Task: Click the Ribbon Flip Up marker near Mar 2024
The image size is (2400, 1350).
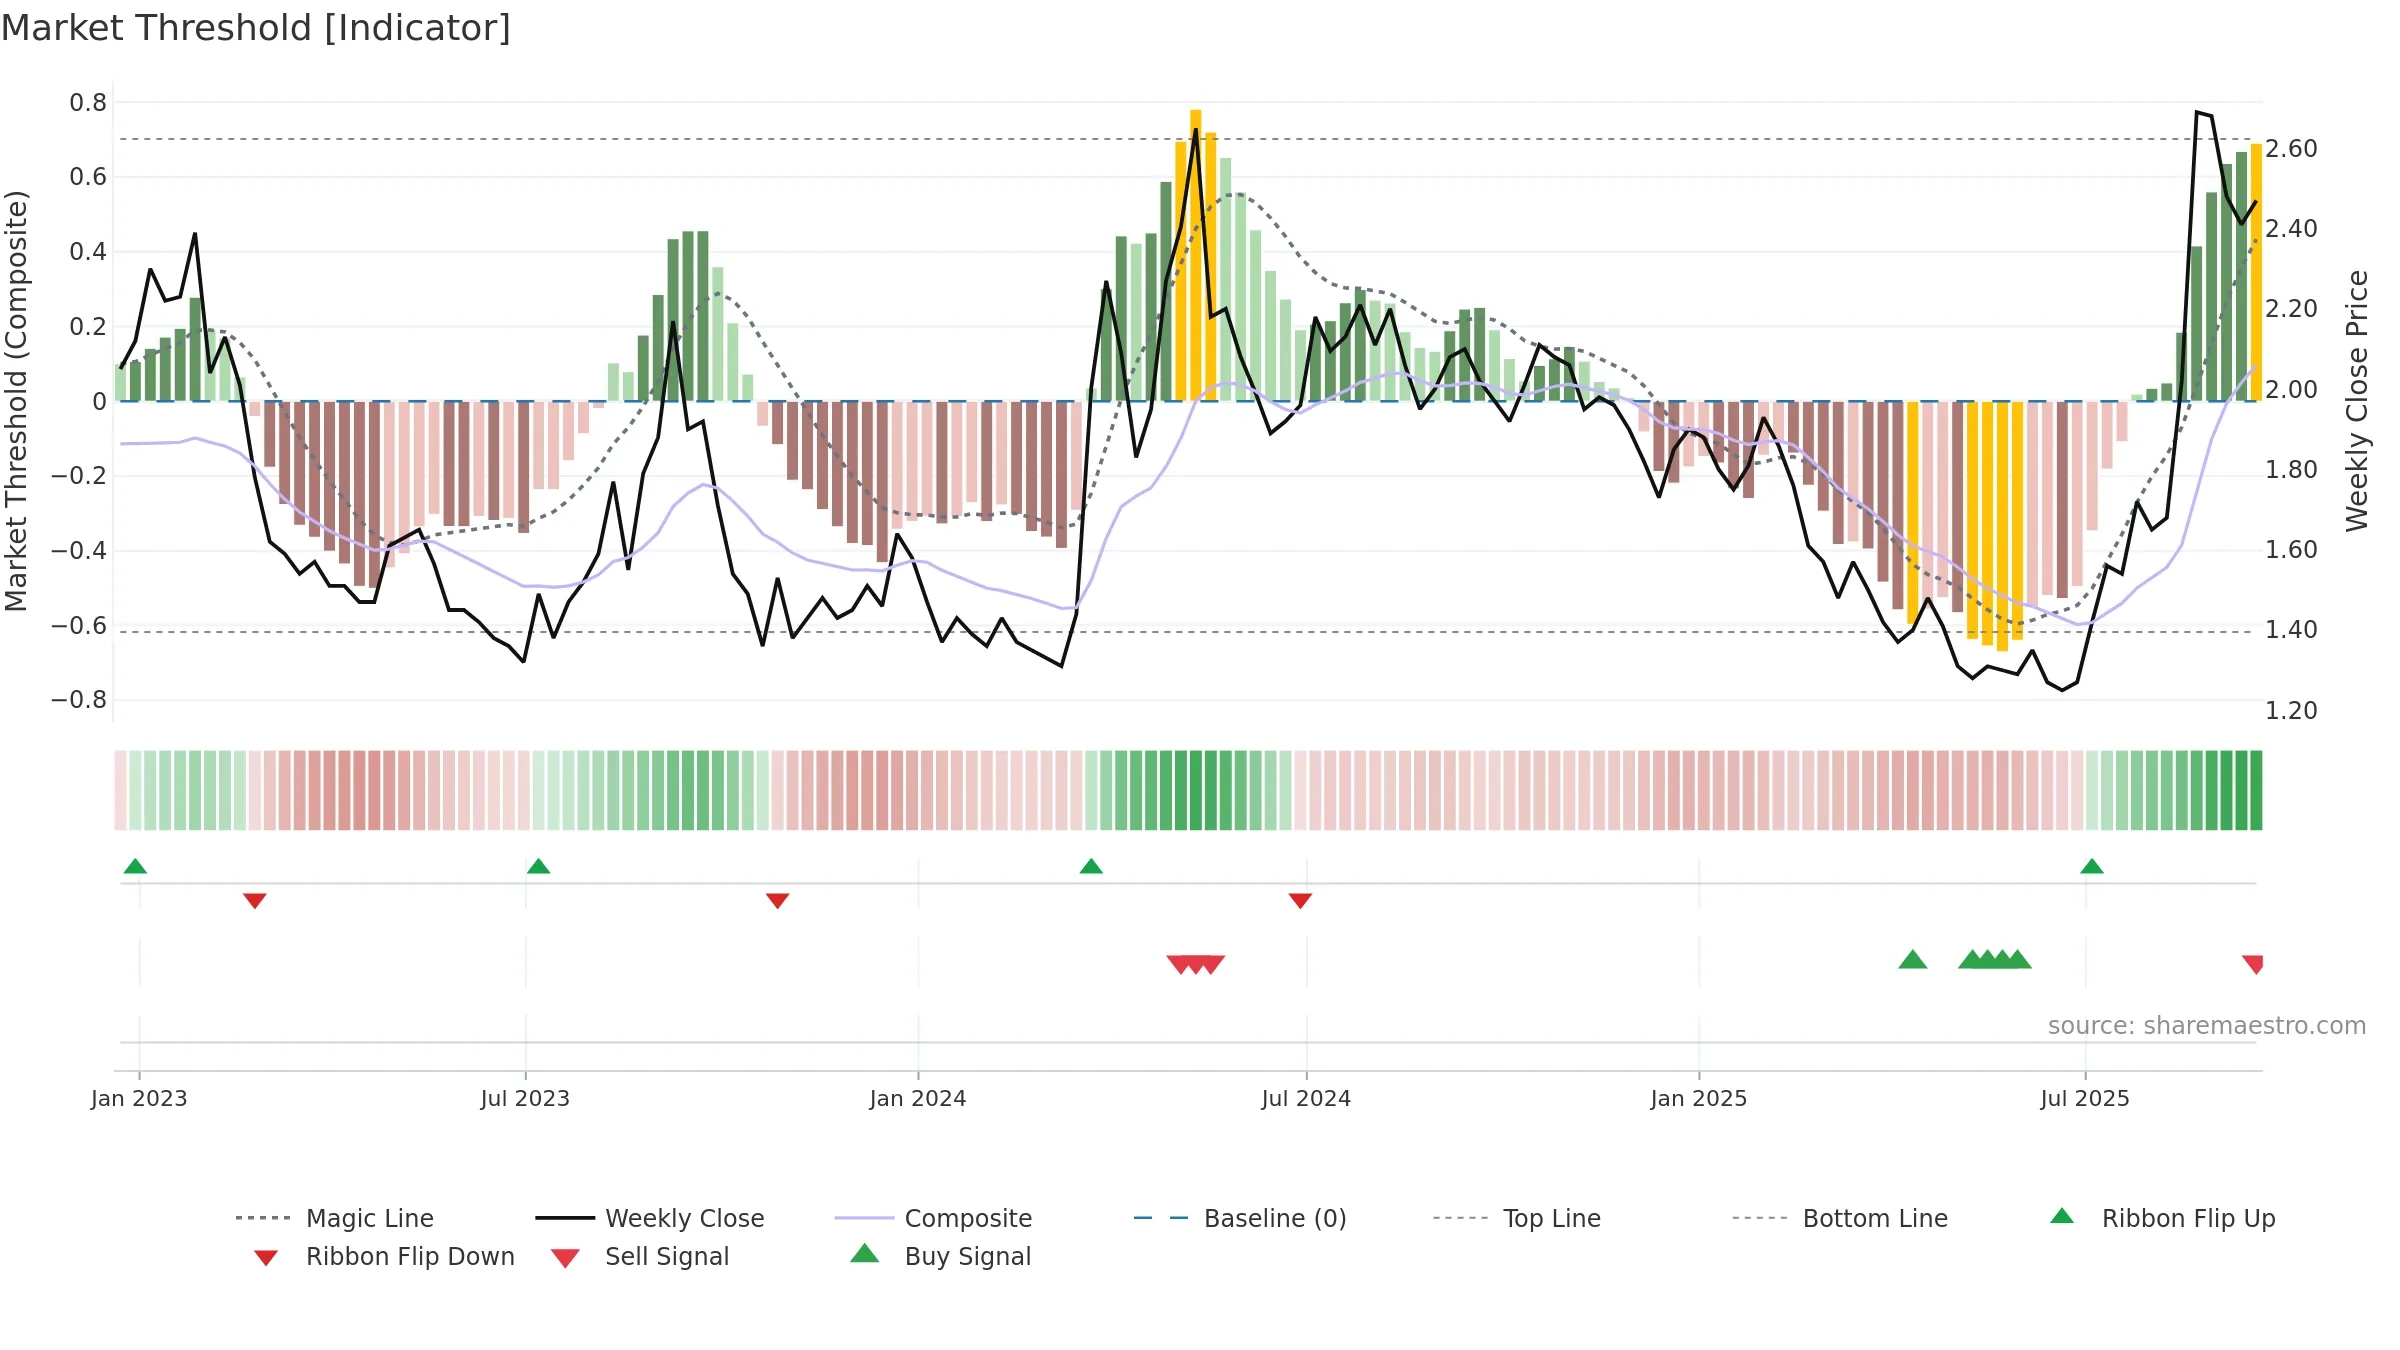Action: coord(1091,866)
